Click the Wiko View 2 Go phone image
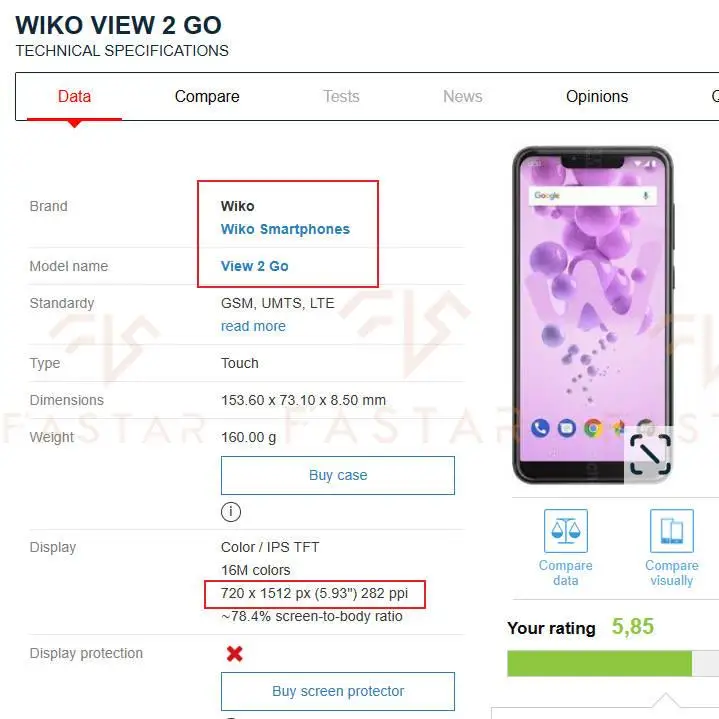 pos(592,315)
